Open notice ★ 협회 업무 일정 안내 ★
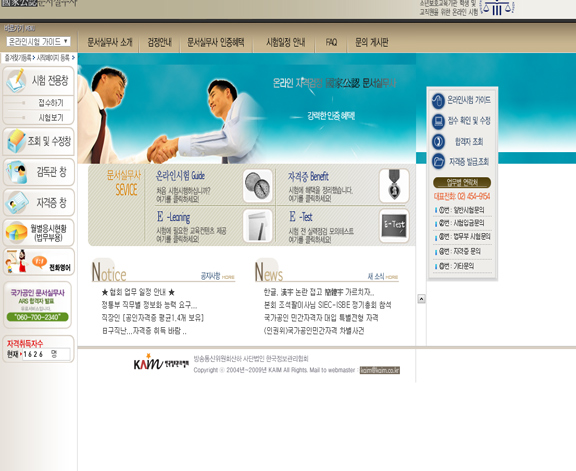 [138, 292]
